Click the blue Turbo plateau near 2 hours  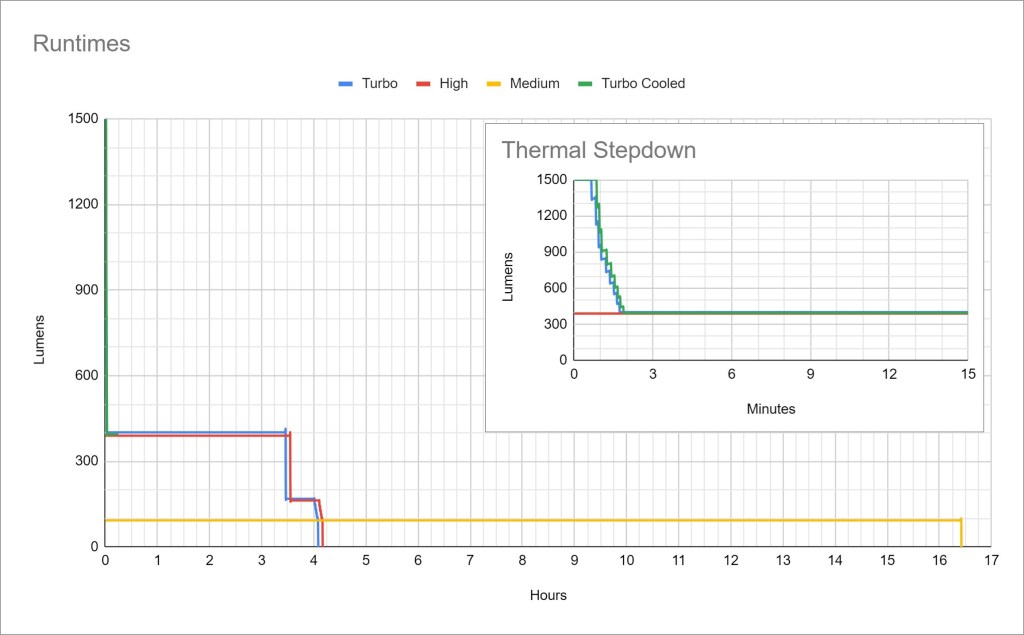pos(209,432)
